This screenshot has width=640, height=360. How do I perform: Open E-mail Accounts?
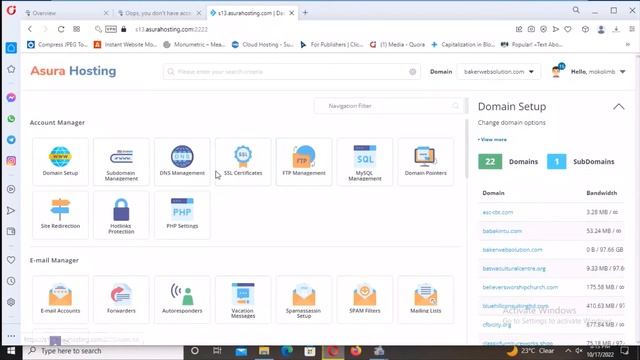[x=60, y=299]
